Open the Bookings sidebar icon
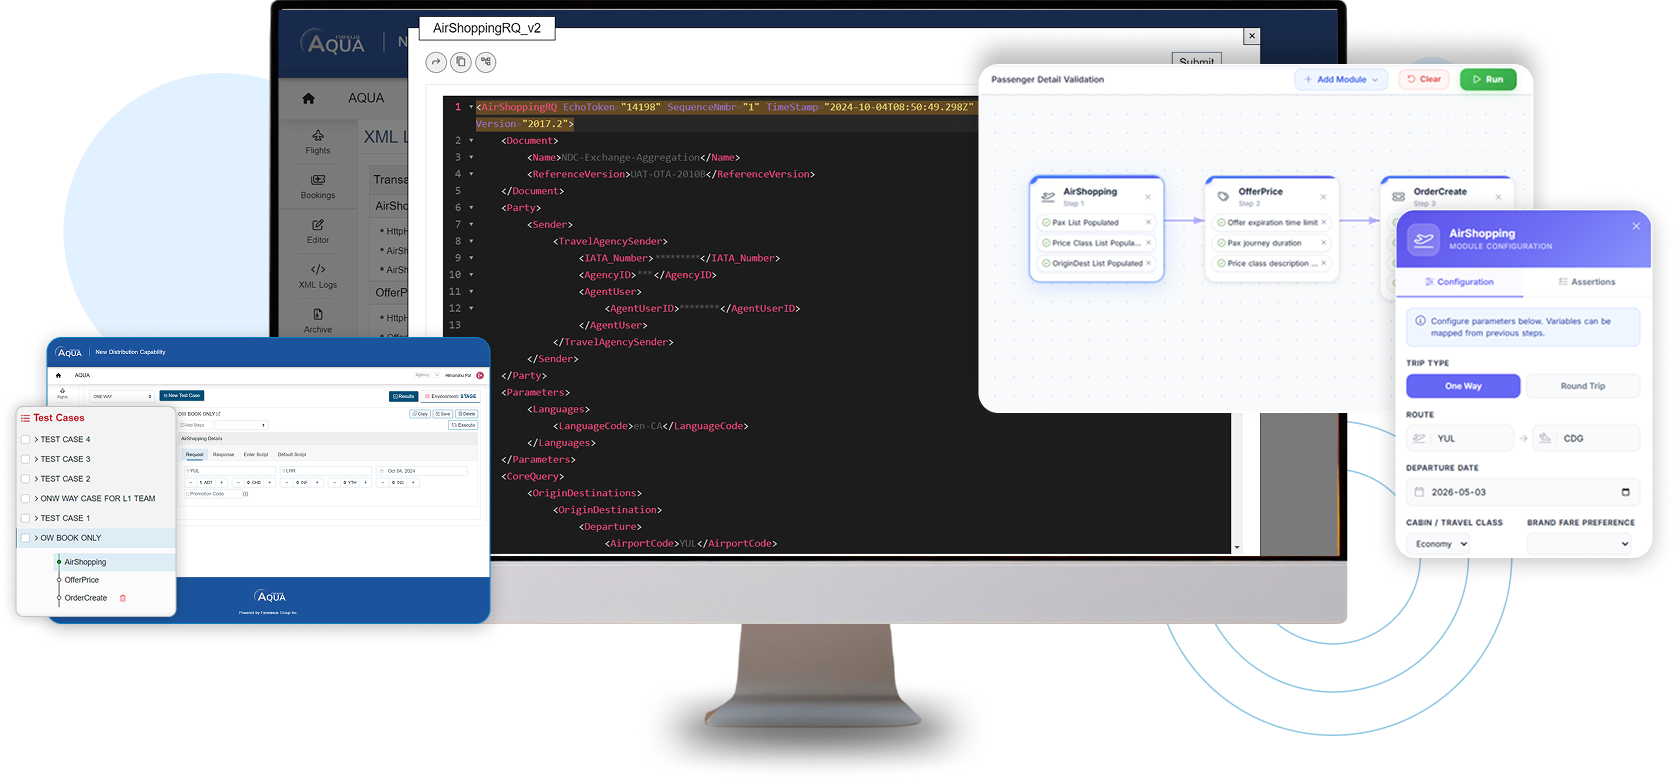Viewport: 1677px width, 782px height. pyautogui.click(x=318, y=186)
